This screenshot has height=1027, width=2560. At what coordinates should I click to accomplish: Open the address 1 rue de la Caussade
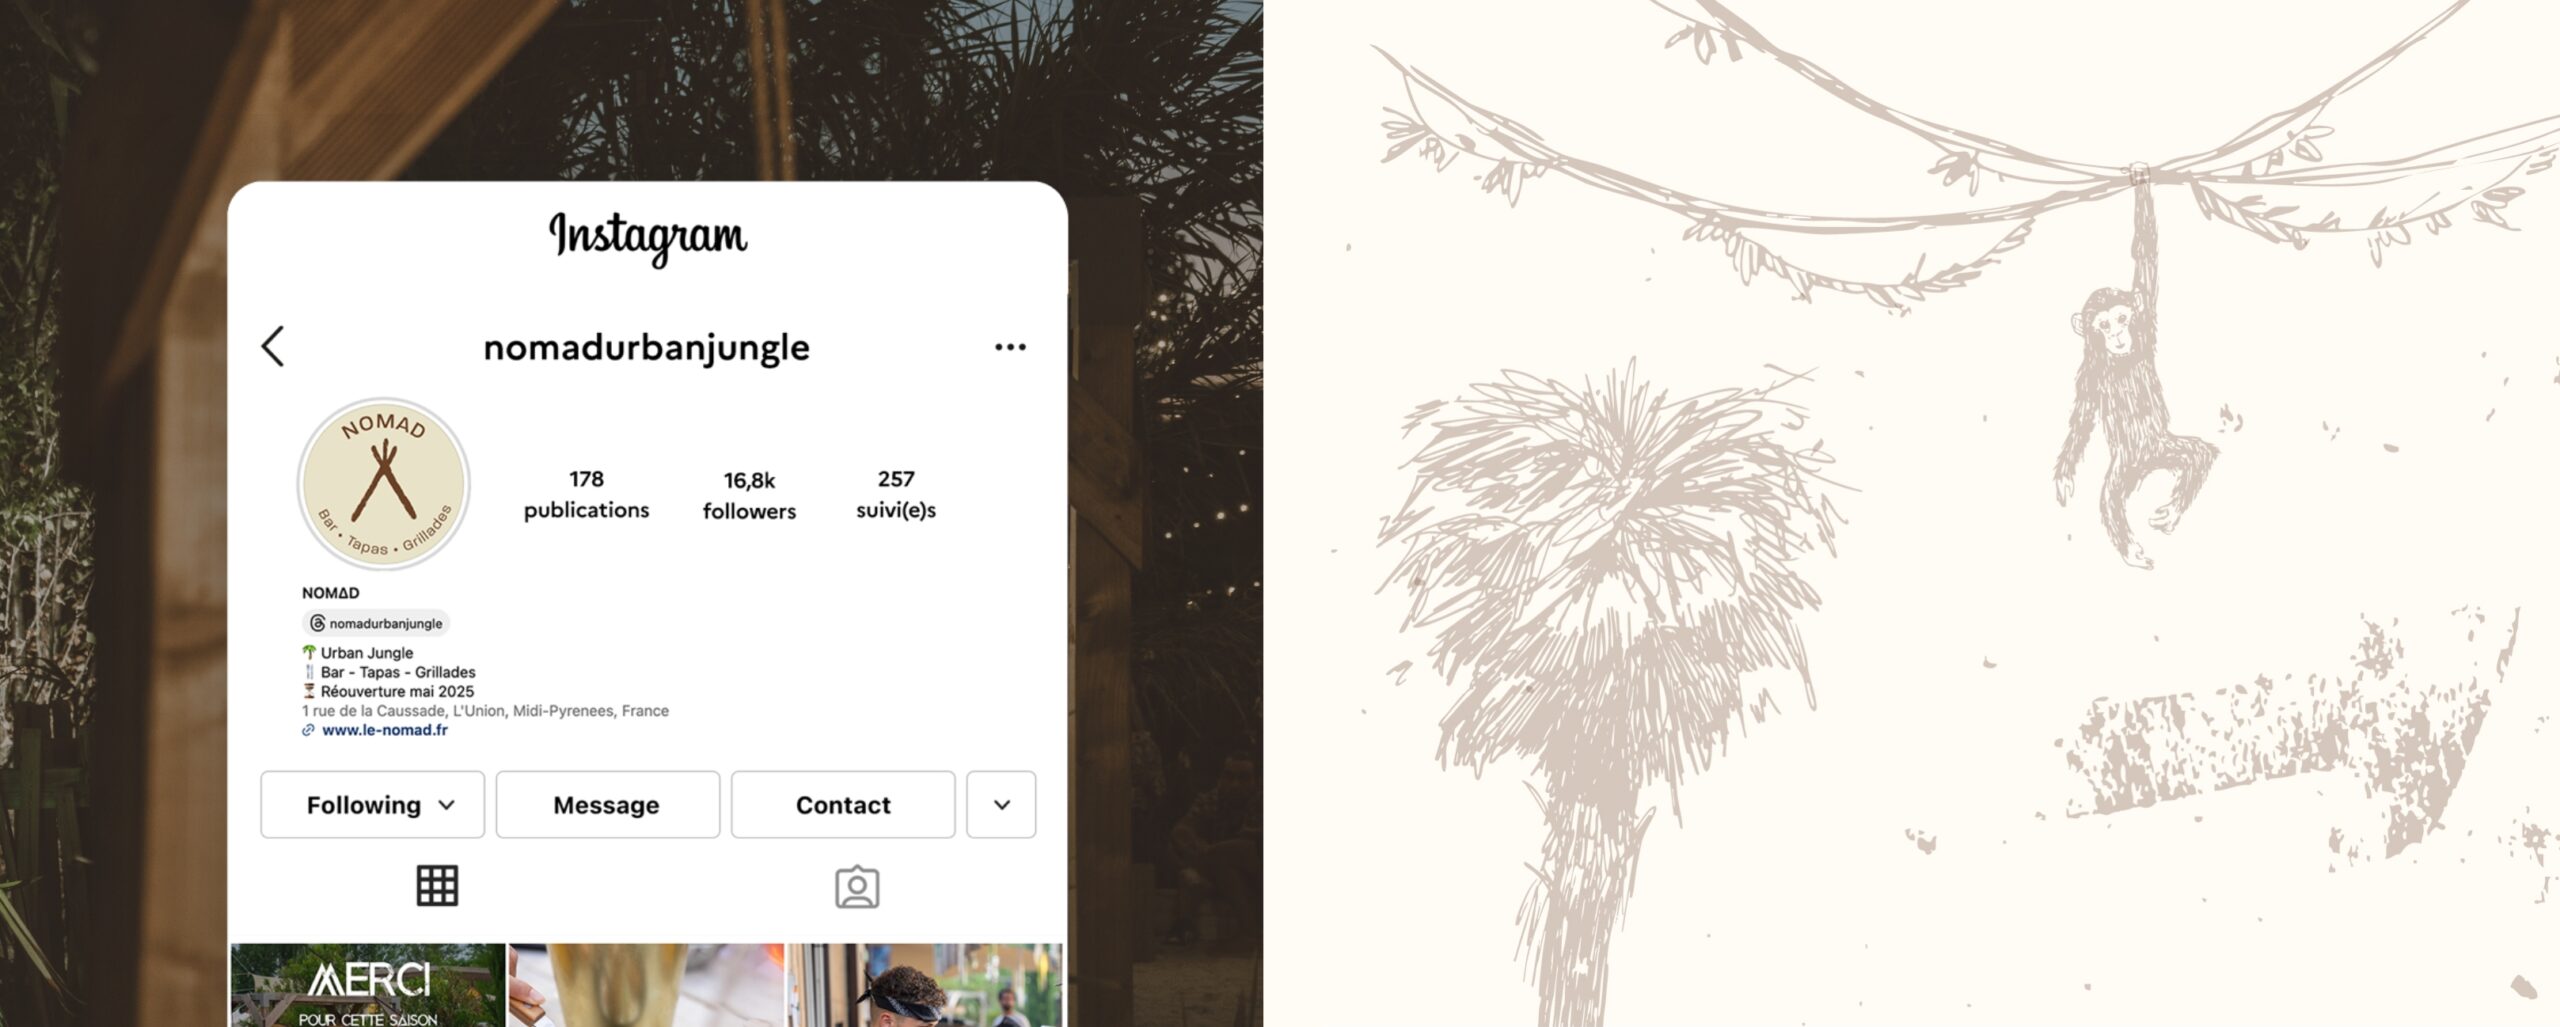tap(485, 711)
